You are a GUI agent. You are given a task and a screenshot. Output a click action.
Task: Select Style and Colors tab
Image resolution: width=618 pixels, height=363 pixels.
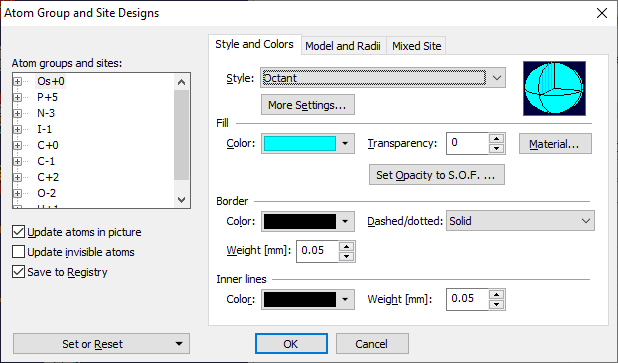click(x=254, y=44)
